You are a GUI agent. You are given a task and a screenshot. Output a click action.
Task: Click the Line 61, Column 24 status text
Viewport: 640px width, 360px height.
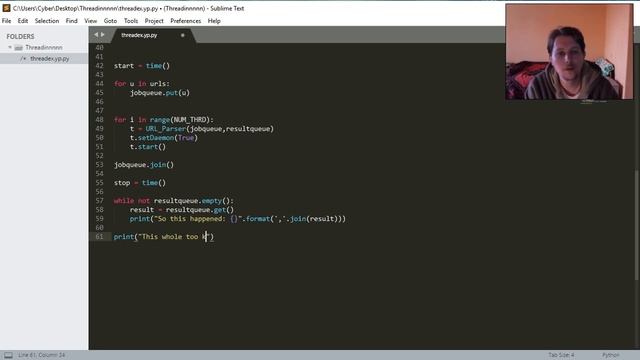[41, 355]
